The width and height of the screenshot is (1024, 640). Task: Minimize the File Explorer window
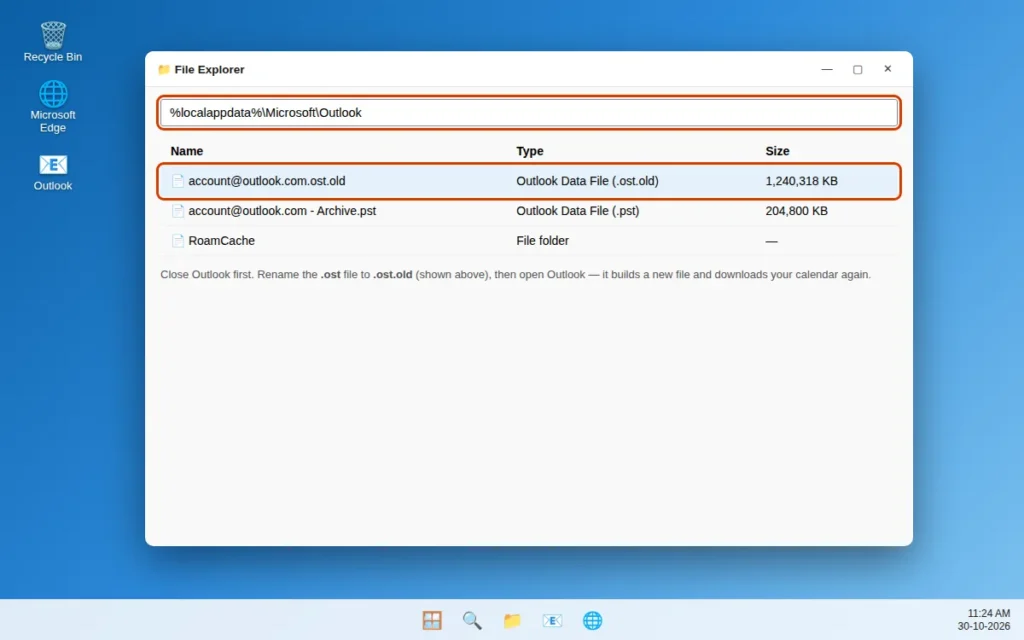(827, 69)
